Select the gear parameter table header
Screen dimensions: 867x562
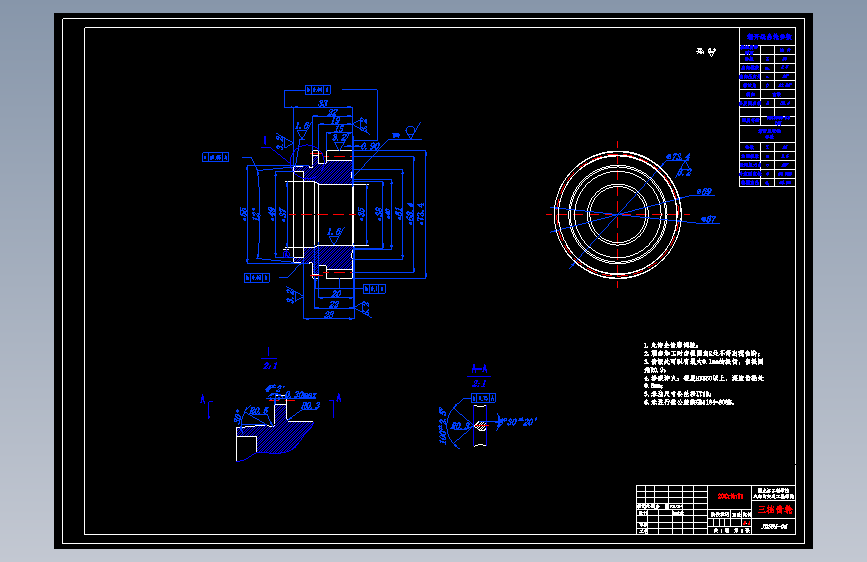[x=767, y=37]
